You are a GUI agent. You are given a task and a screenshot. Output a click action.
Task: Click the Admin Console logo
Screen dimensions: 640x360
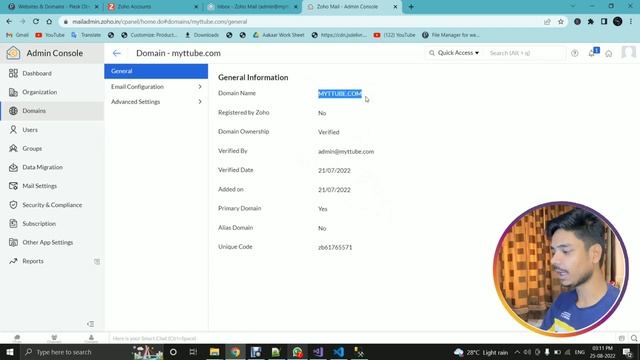pos(13,53)
